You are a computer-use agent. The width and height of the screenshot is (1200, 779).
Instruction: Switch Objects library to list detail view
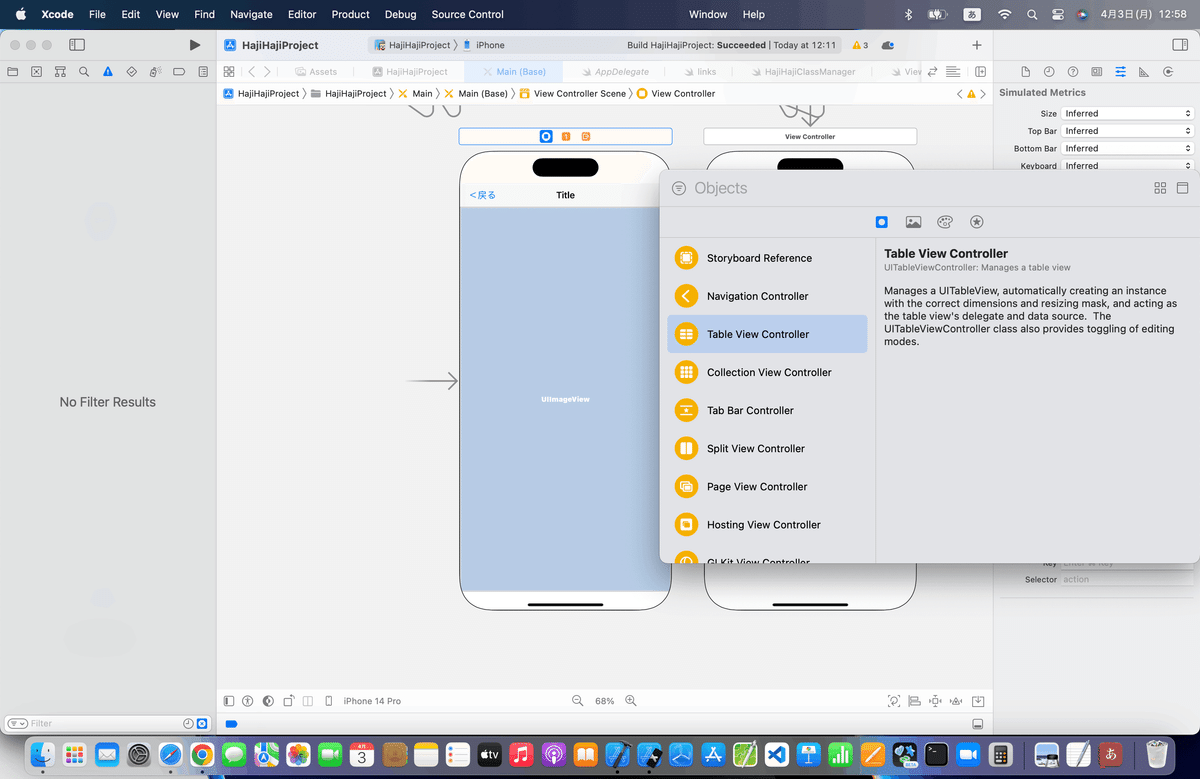coord(1182,188)
